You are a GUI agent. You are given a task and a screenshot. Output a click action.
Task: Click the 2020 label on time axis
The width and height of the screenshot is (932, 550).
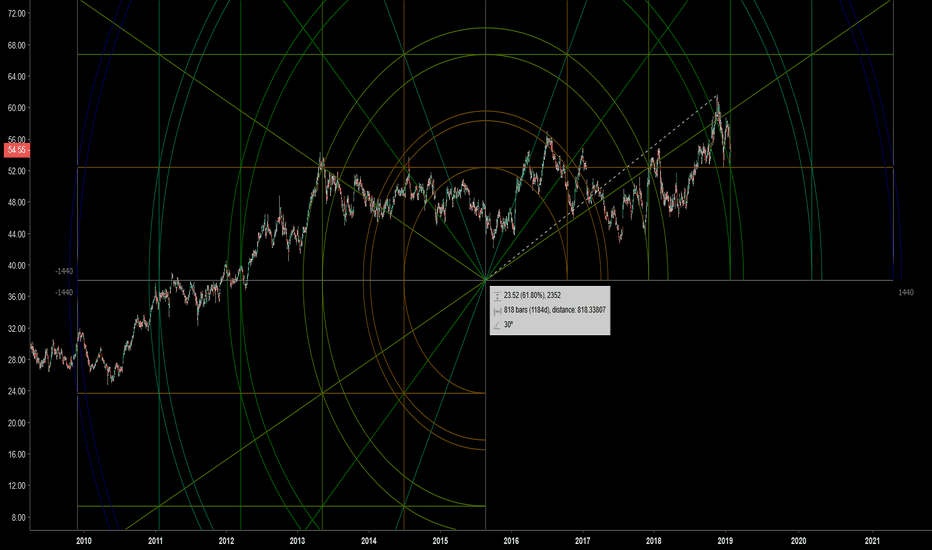point(798,541)
